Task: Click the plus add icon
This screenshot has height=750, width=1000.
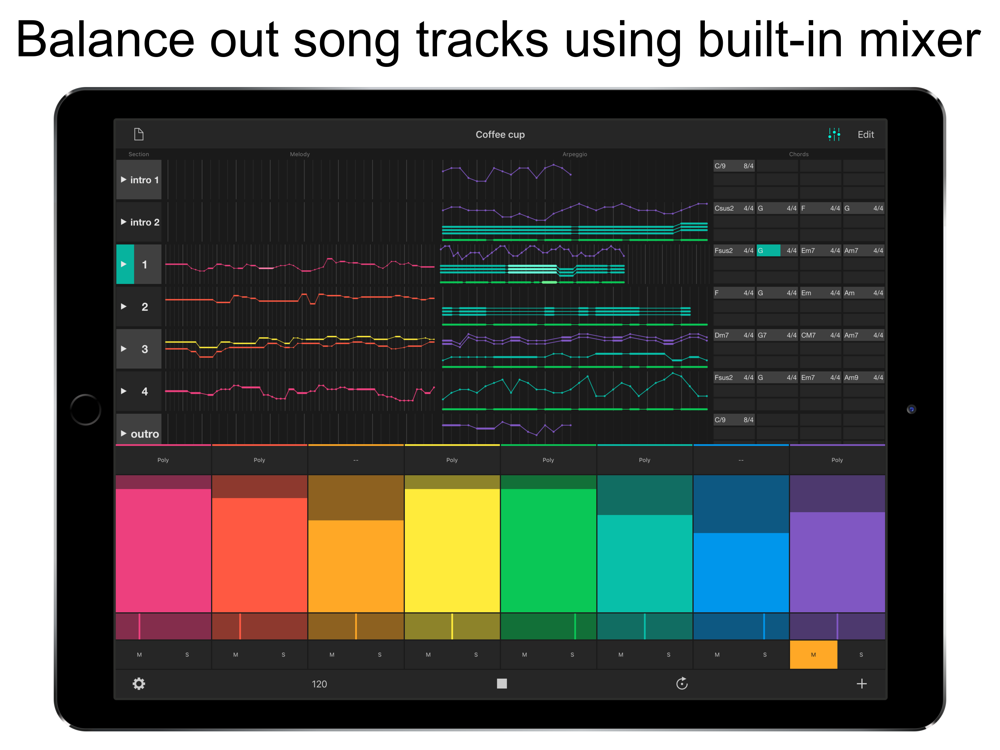Action: [x=862, y=684]
